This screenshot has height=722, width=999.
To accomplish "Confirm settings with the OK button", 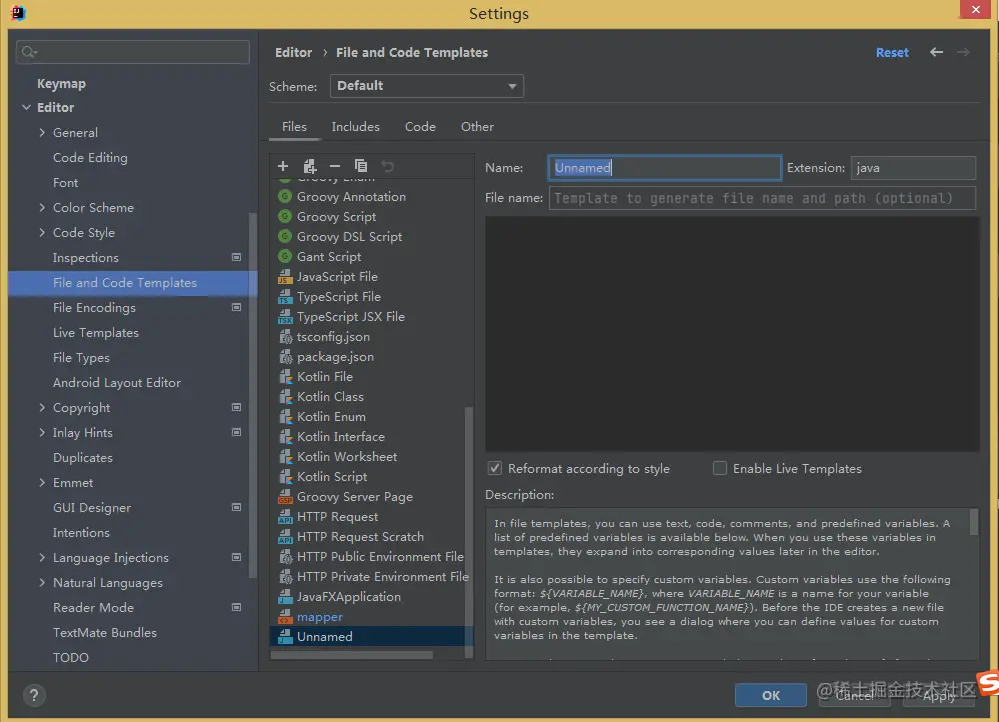I will coord(771,695).
